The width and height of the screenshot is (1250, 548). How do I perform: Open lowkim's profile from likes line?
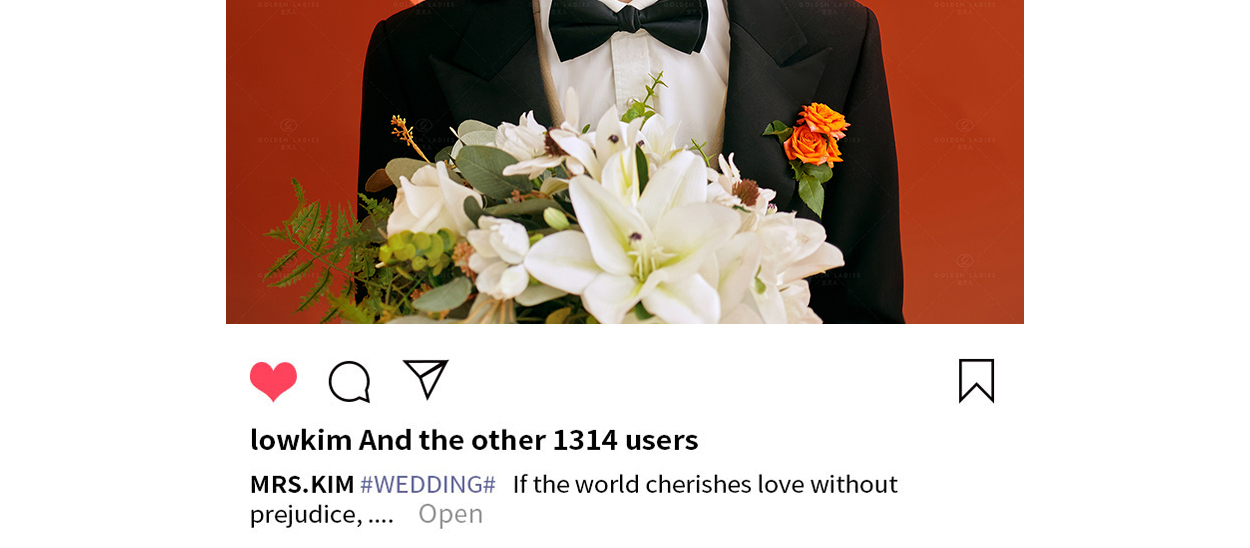click(x=301, y=439)
